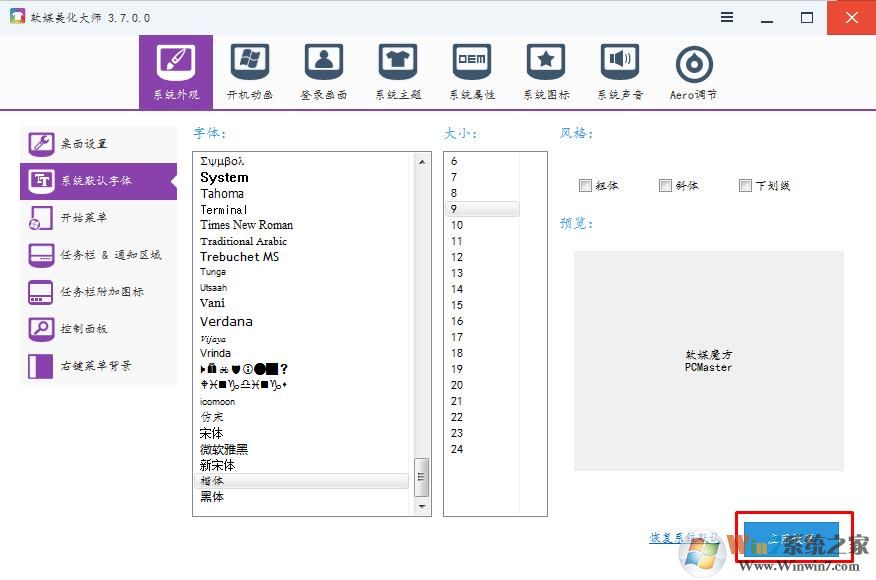Image resolution: width=876 pixels, height=580 pixels.
Task: Choose font size 12
Action: tap(457, 257)
